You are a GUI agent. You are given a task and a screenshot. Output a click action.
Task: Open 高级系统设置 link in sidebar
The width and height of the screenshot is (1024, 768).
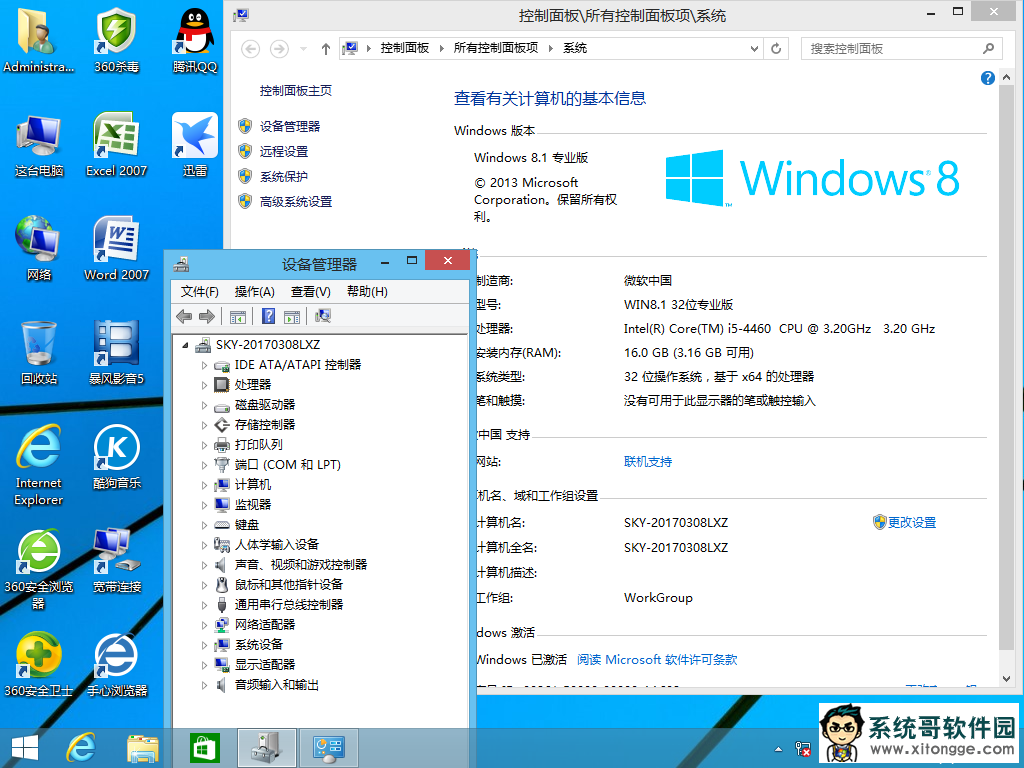tap(296, 201)
